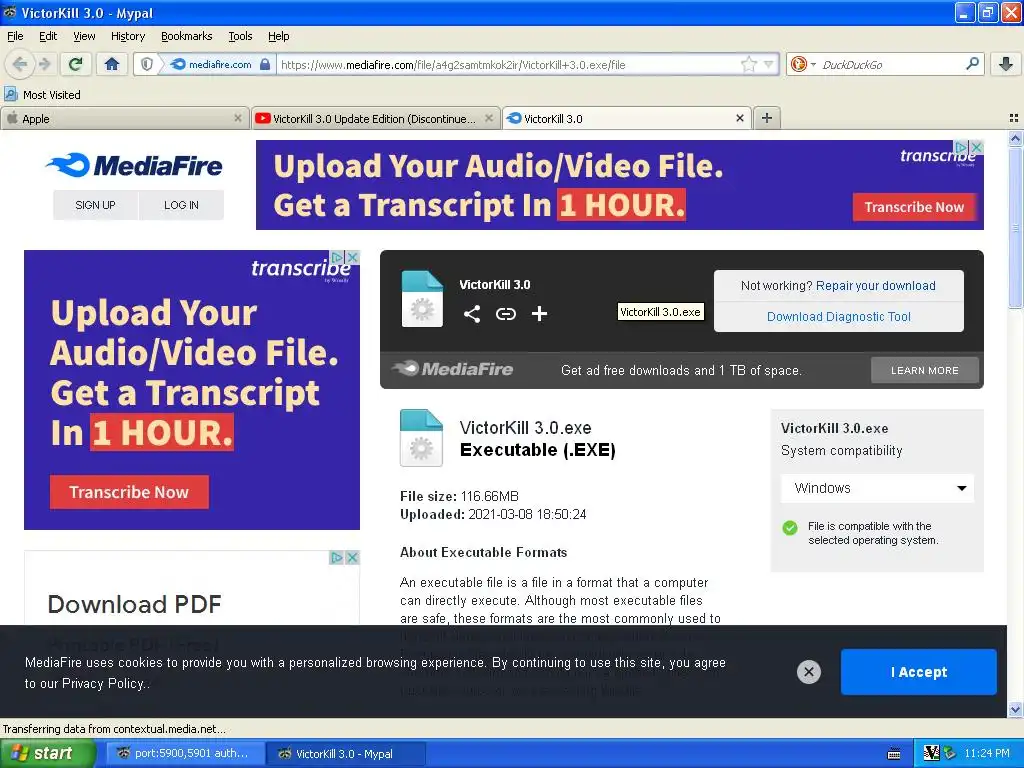Click the file icon in dark header
Image resolution: width=1024 pixels, height=768 pixels.
(422, 298)
